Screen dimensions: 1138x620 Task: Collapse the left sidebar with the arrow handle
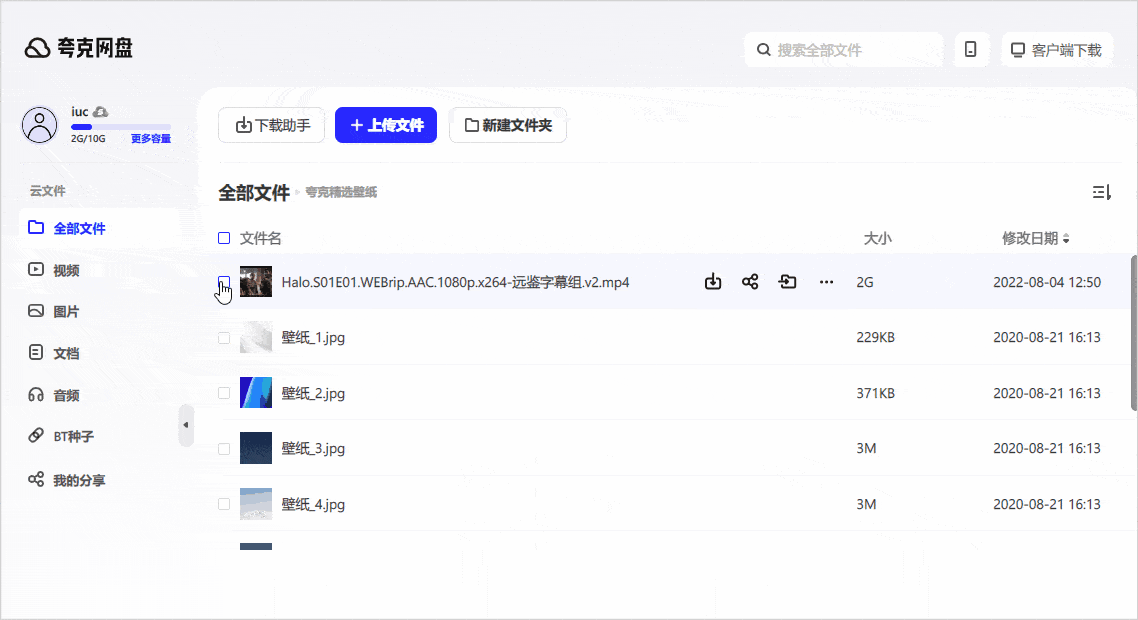click(x=185, y=425)
